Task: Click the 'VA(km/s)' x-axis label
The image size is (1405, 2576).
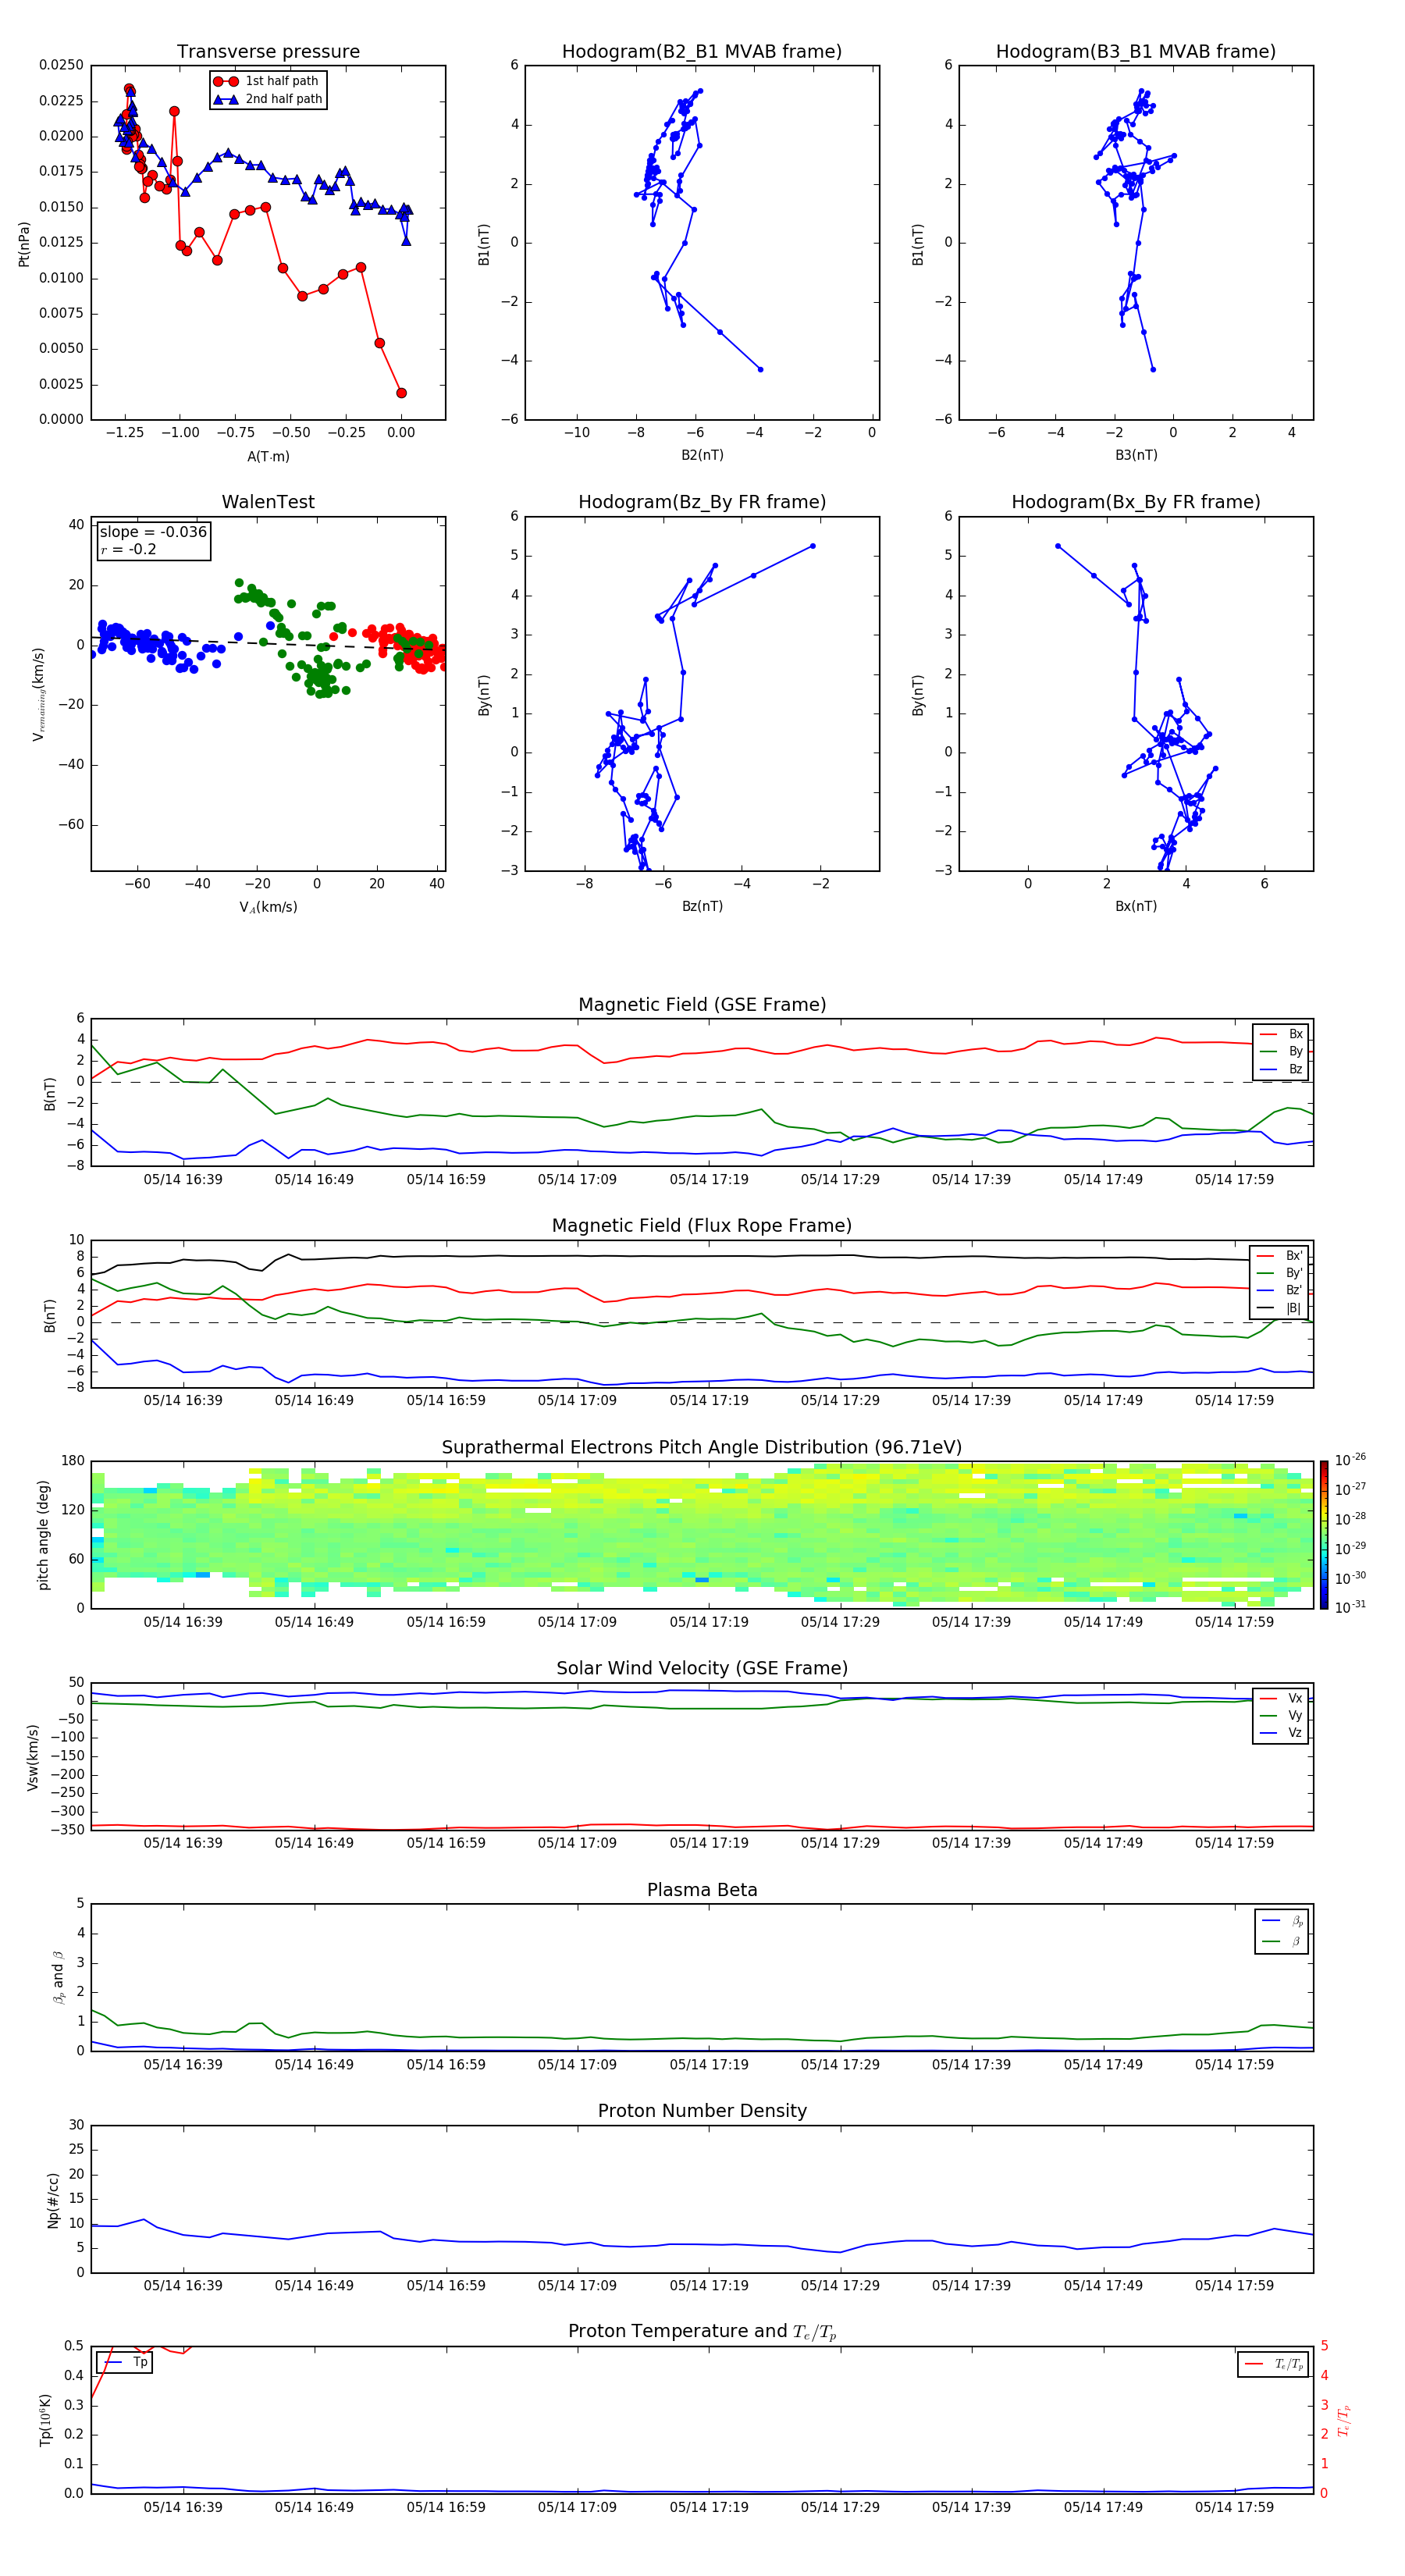Action: tap(268, 907)
